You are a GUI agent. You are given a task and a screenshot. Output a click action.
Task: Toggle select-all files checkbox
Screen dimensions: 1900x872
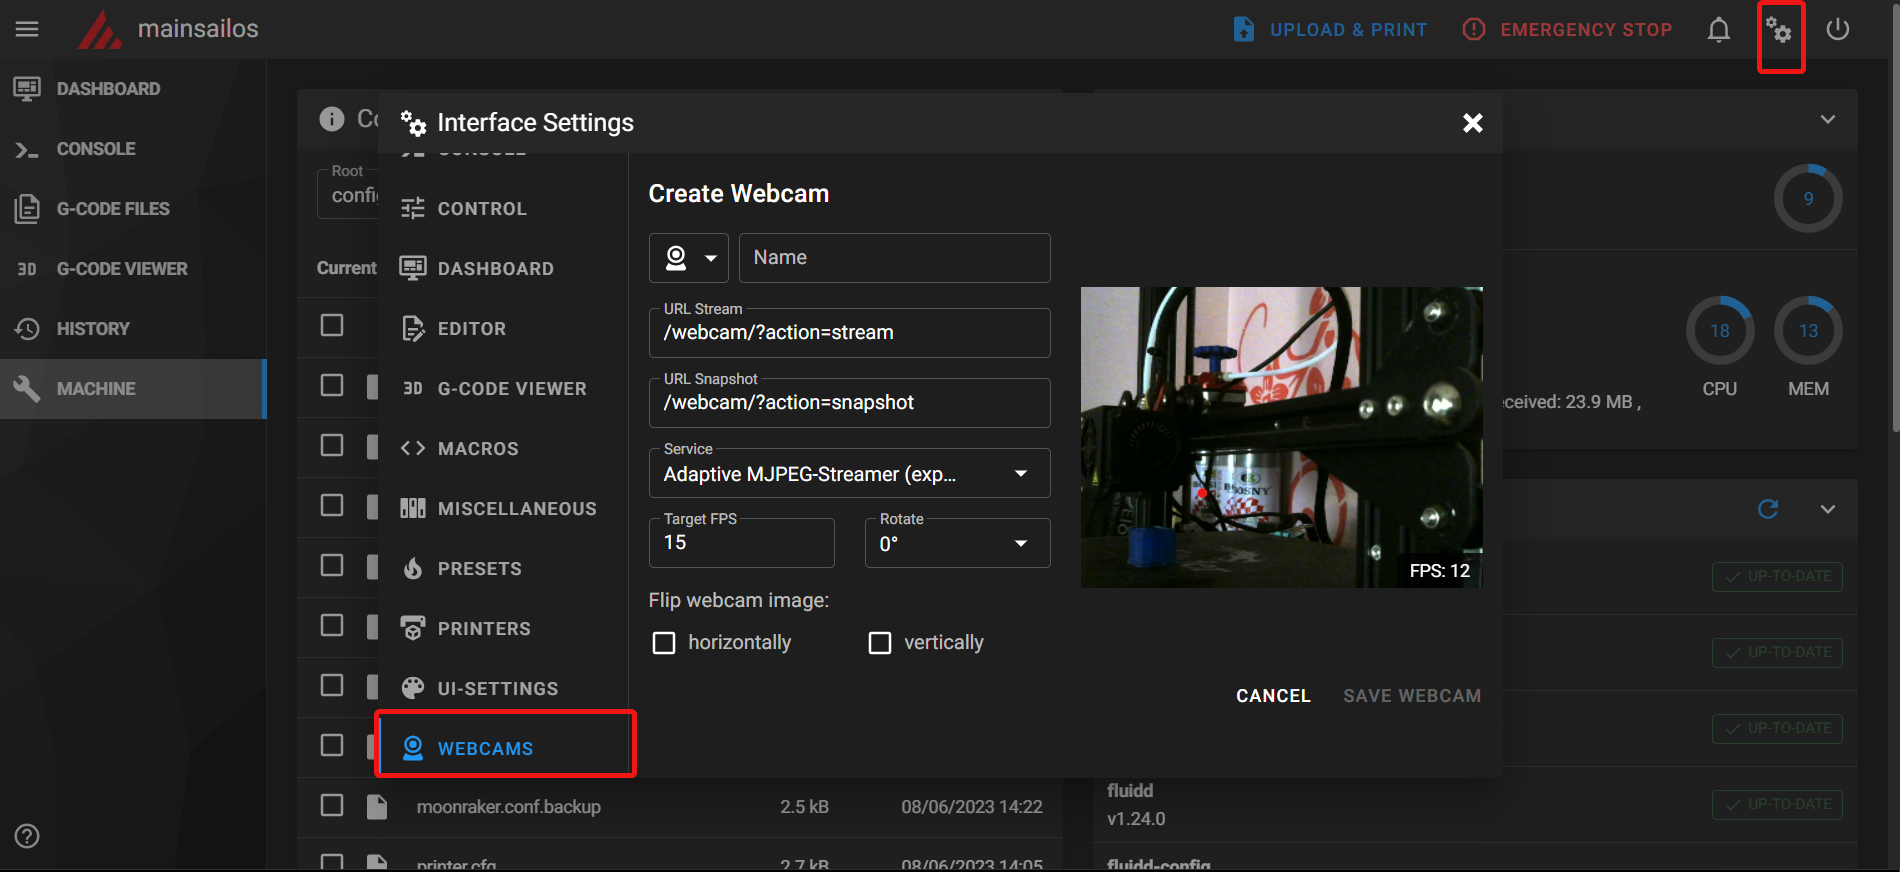pyautogui.click(x=332, y=326)
